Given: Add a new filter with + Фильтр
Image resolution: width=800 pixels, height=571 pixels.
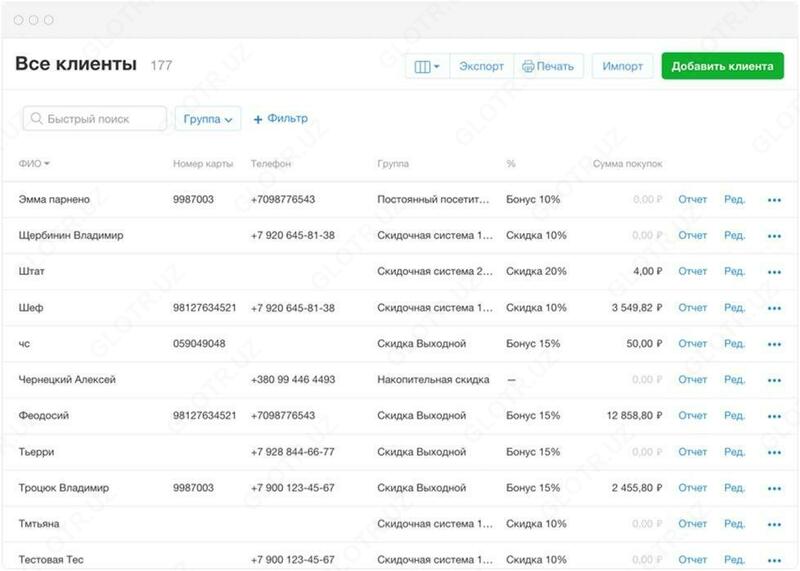Looking at the screenshot, I should click(281, 118).
